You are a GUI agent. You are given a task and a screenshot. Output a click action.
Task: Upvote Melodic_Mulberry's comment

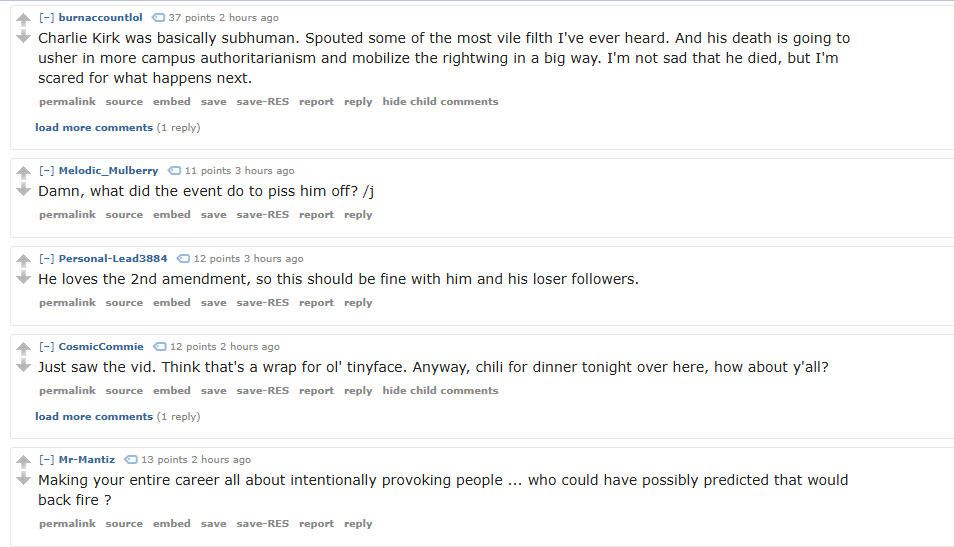(24, 173)
